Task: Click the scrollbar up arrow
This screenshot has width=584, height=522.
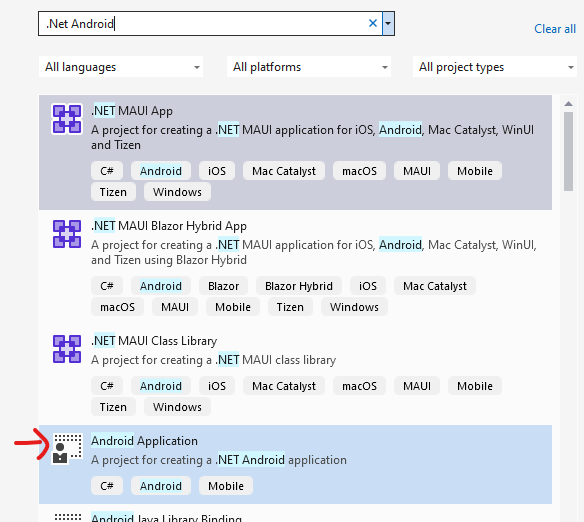Action: (568, 104)
